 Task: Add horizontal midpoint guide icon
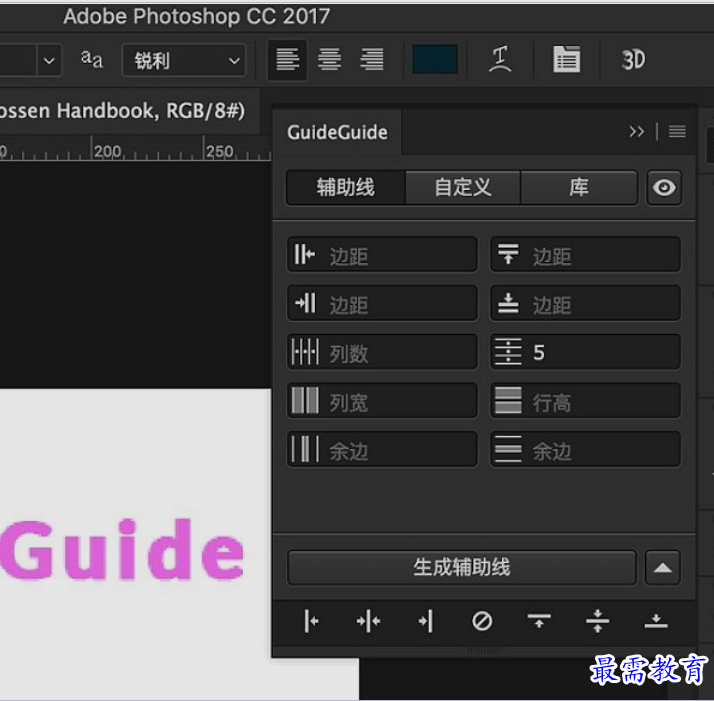598,621
